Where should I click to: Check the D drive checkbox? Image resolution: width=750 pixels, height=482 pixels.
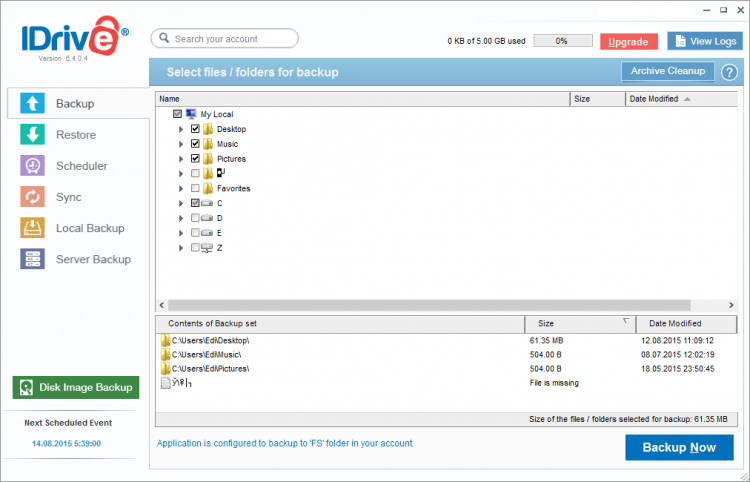(x=195, y=218)
